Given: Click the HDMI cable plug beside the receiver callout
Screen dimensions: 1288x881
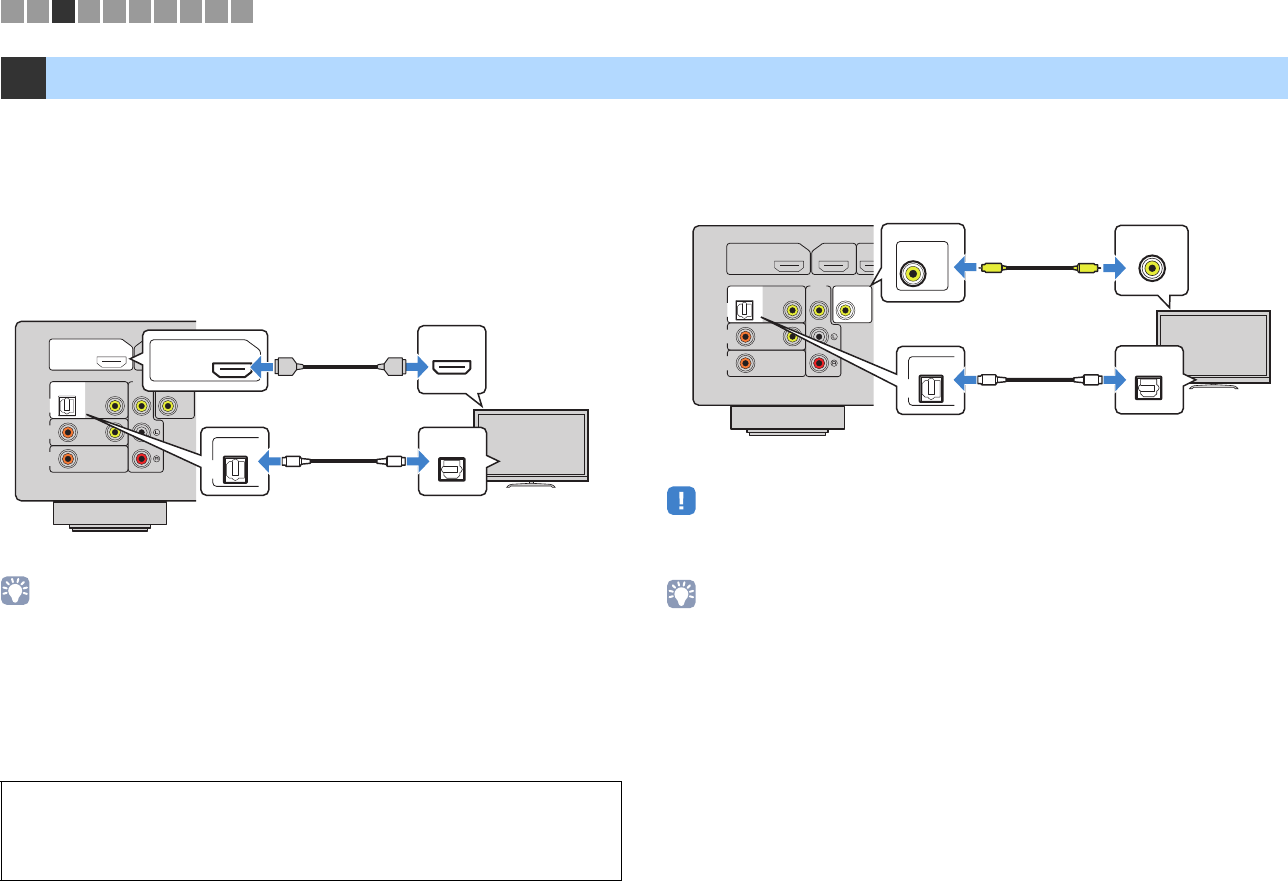Looking at the screenshot, I should (x=290, y=366).
